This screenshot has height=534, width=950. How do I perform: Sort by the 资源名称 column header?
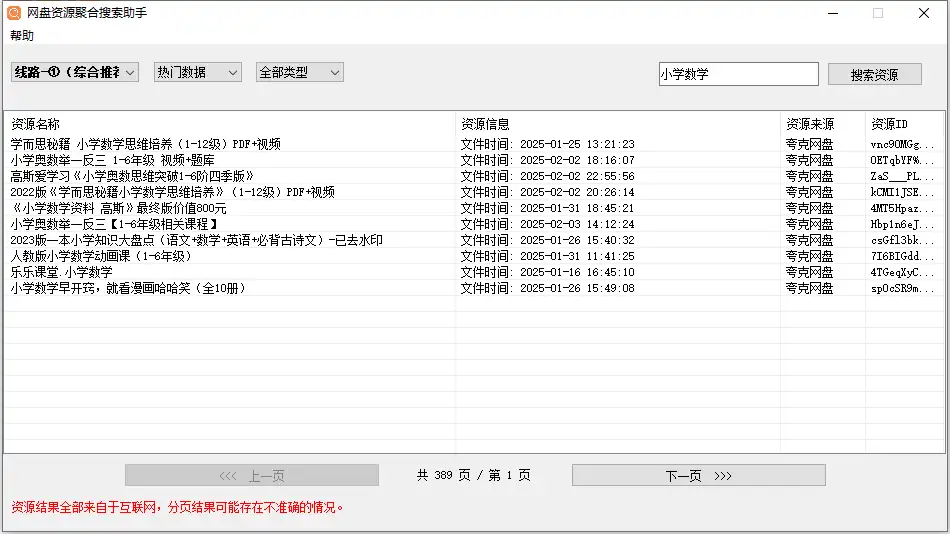coord(228,124)
